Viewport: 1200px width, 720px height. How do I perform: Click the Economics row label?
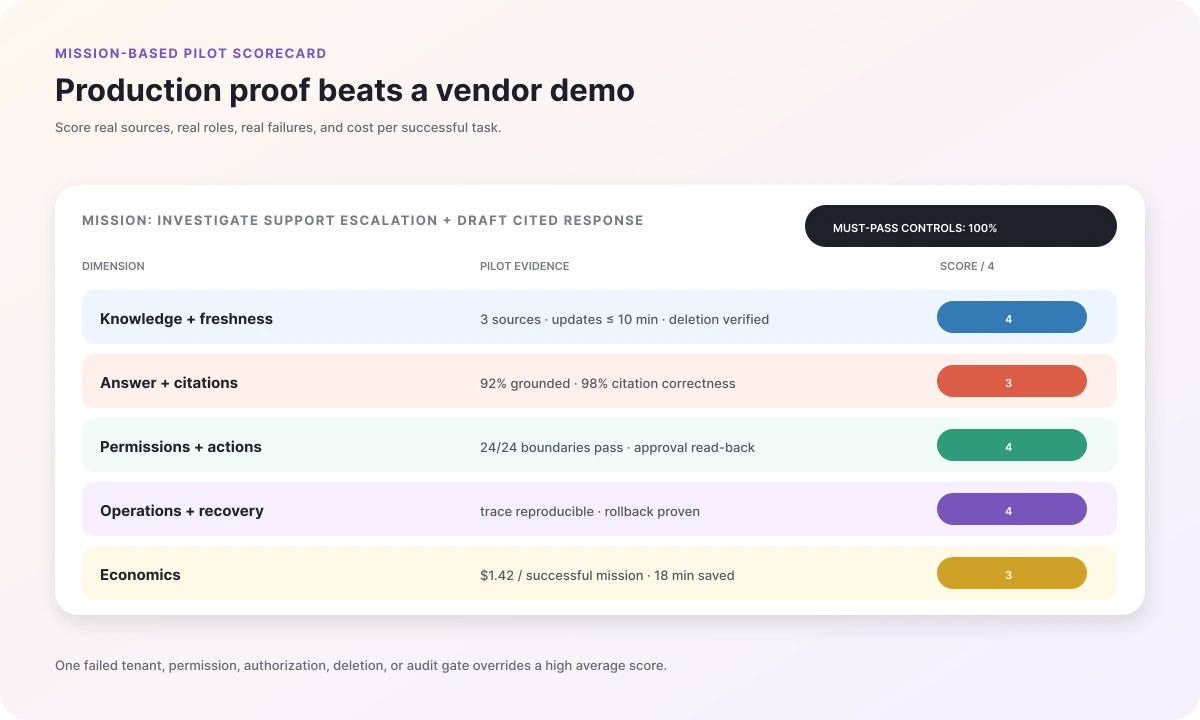[x=140, y=575]
